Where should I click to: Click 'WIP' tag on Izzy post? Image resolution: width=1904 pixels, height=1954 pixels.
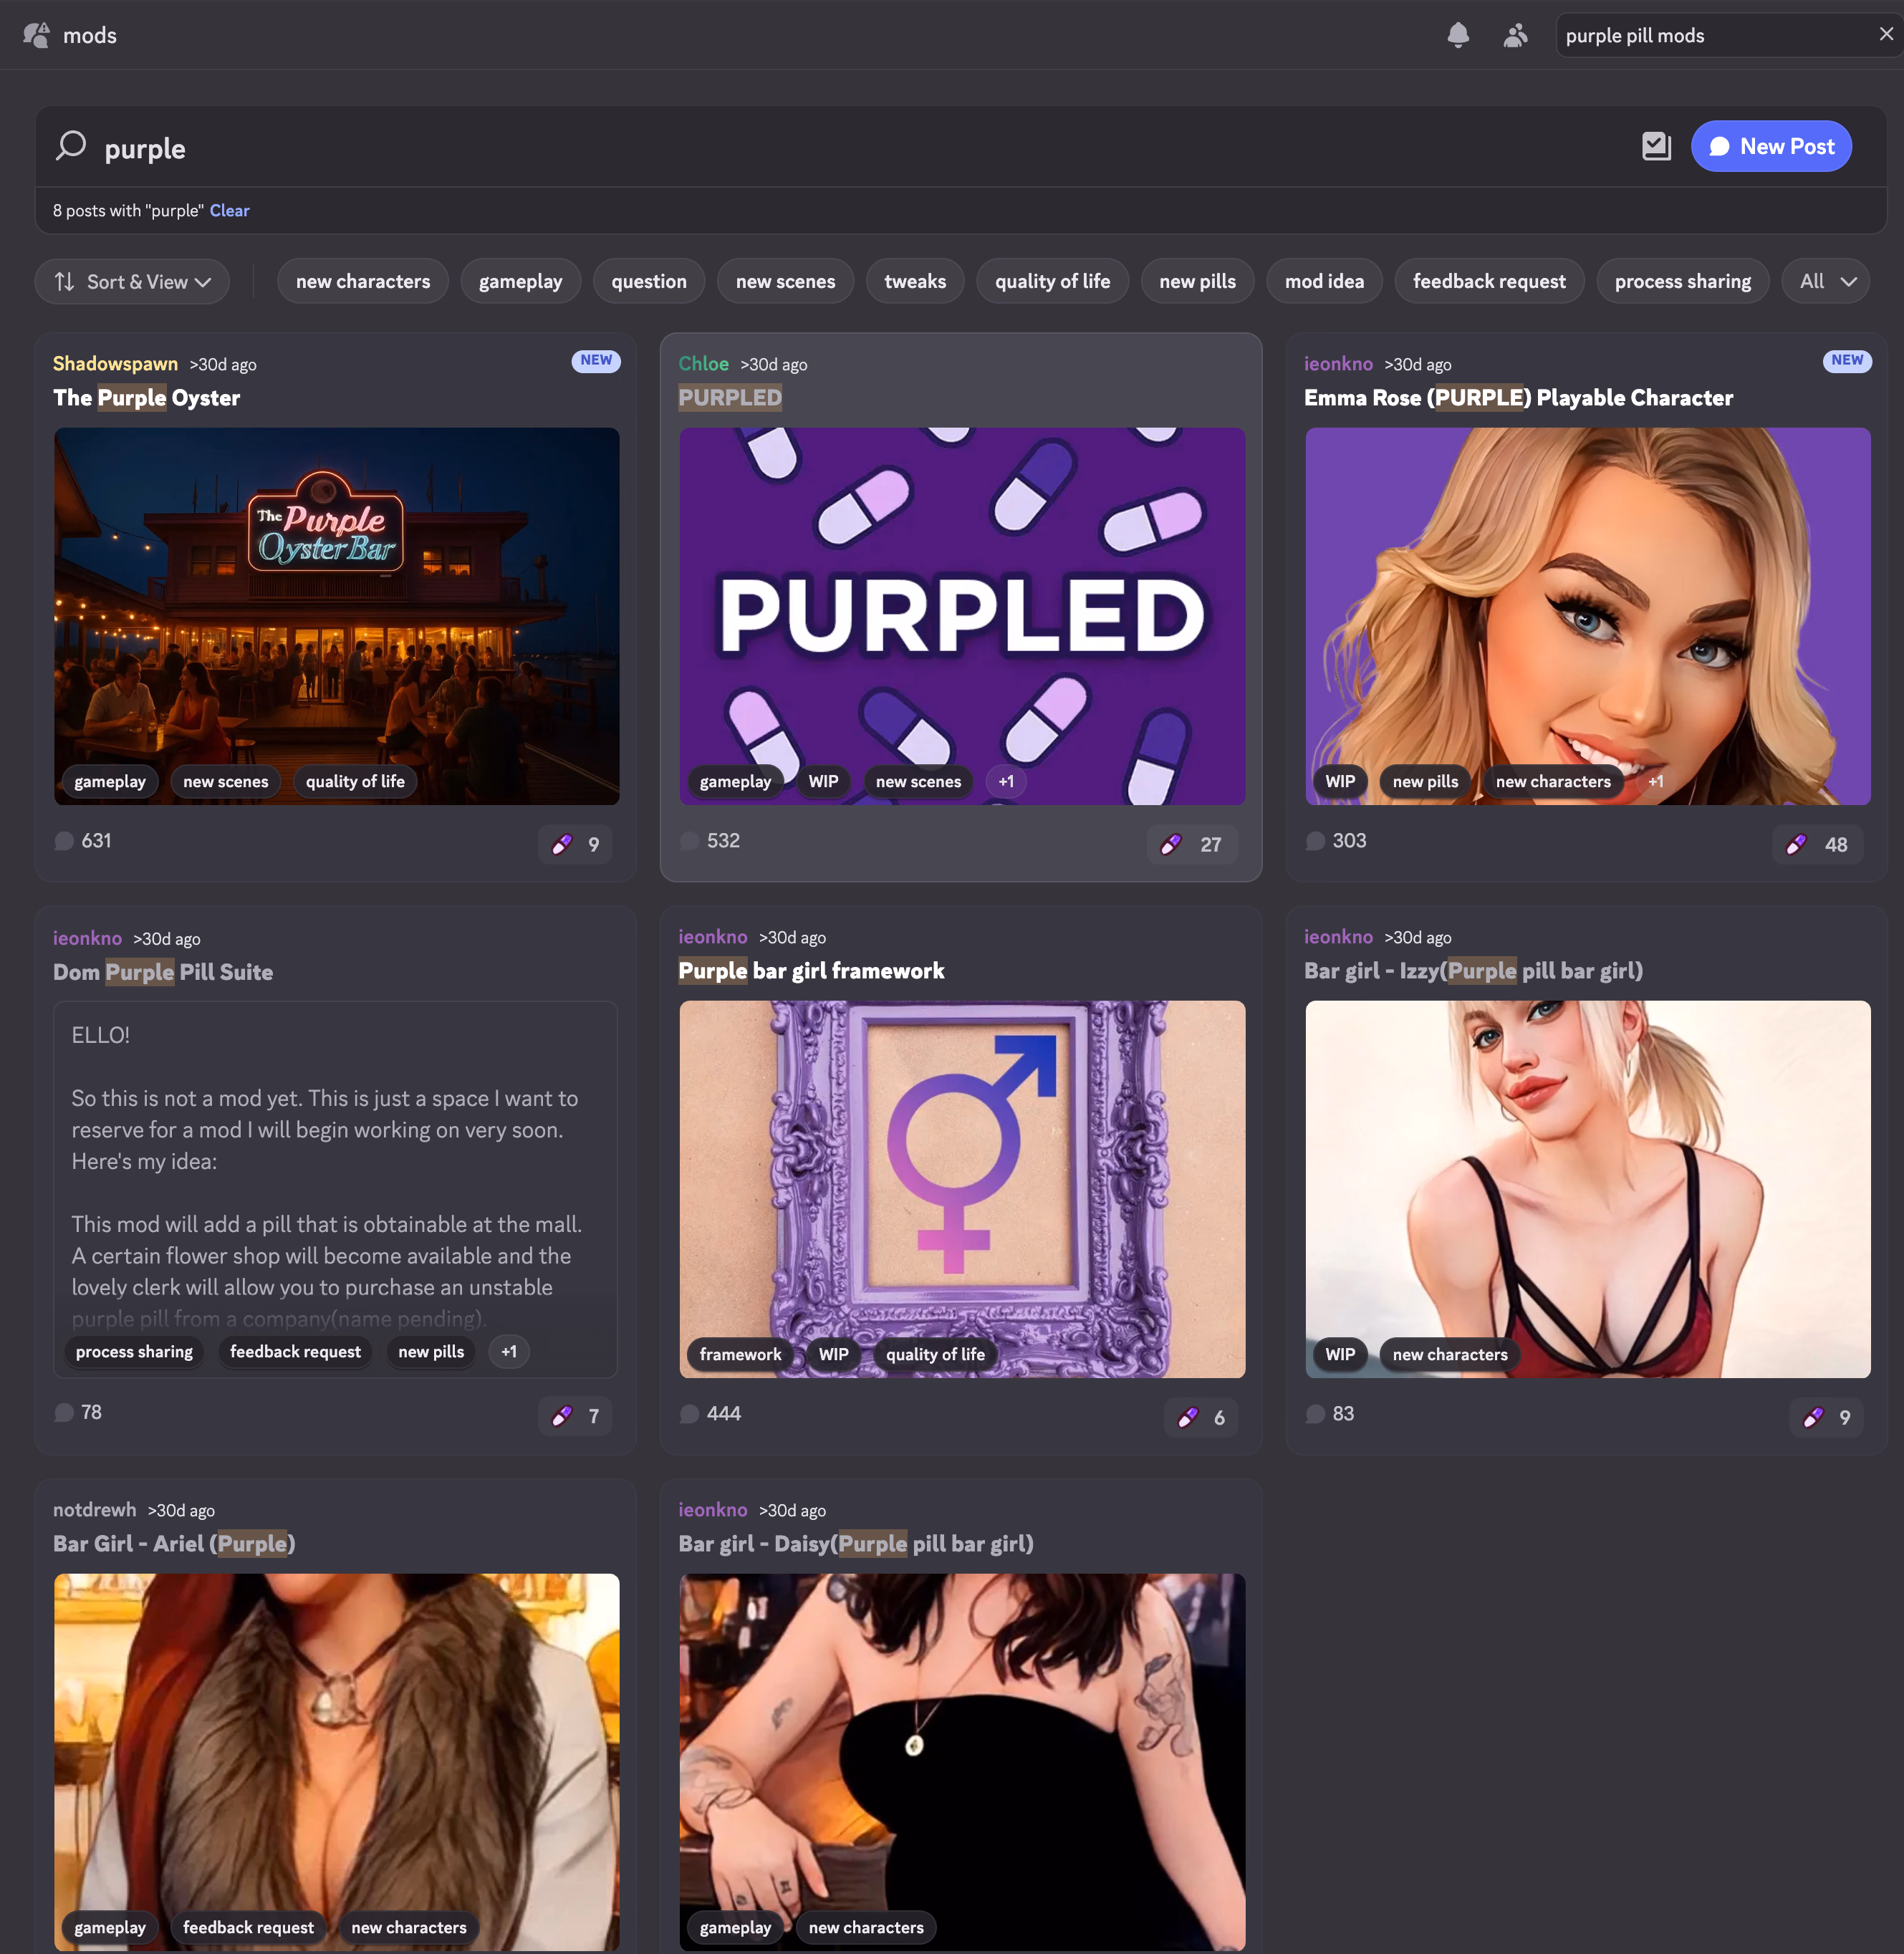click(1340, 1355)
